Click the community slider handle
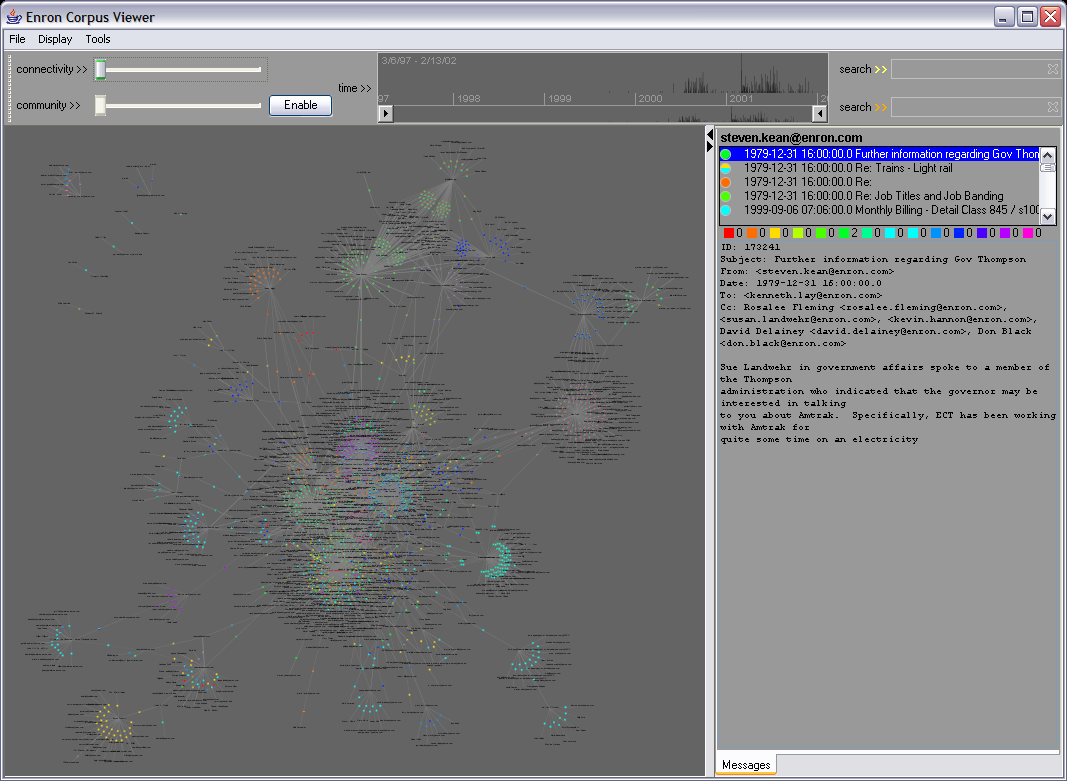The image size is (1067, 781). coord(100,105)
